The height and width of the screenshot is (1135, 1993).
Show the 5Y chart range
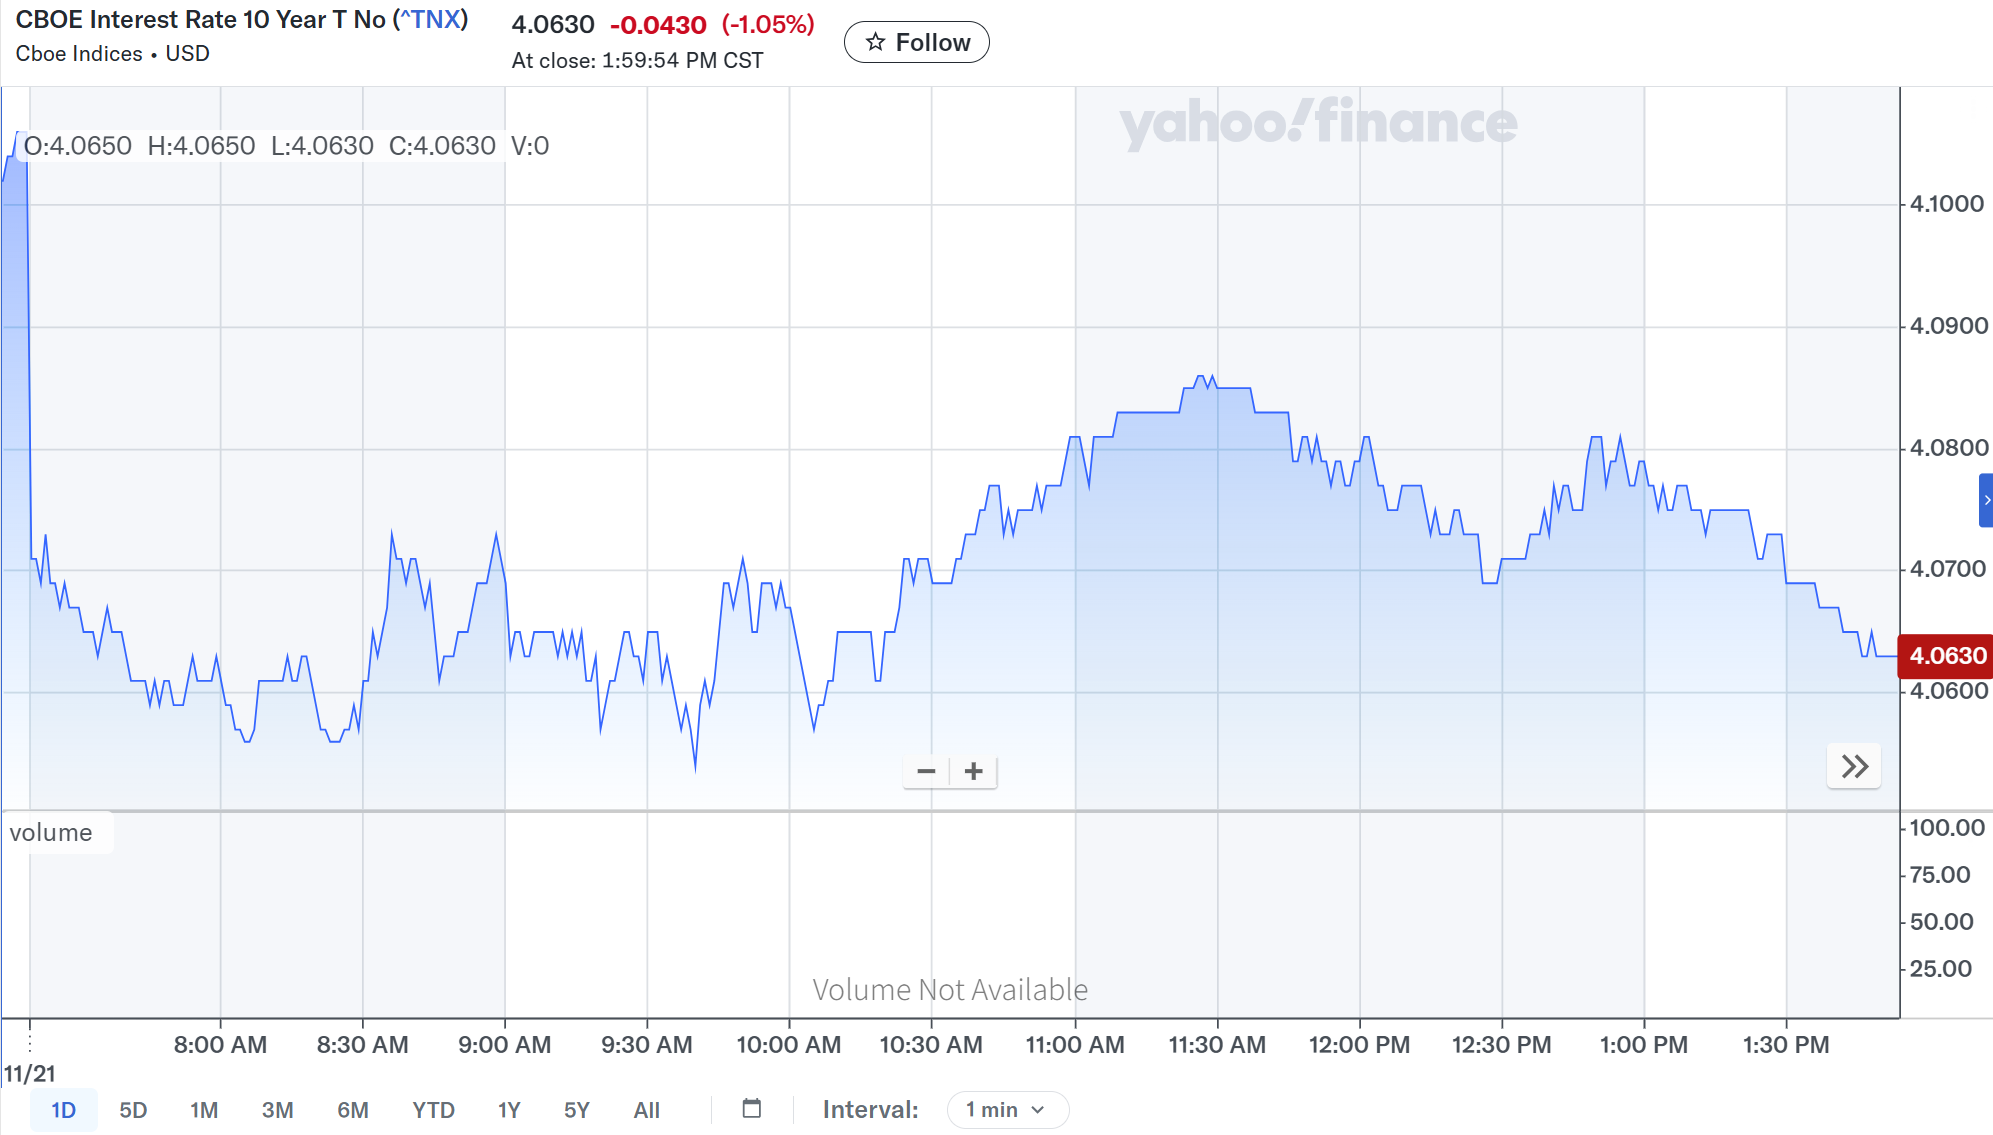coord(577,1110)
